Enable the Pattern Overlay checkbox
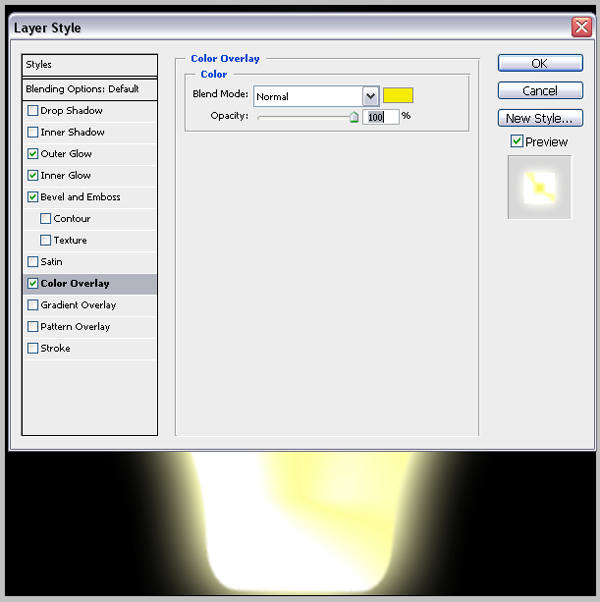This screenshot has height=602, width=600. click(33, 327)
